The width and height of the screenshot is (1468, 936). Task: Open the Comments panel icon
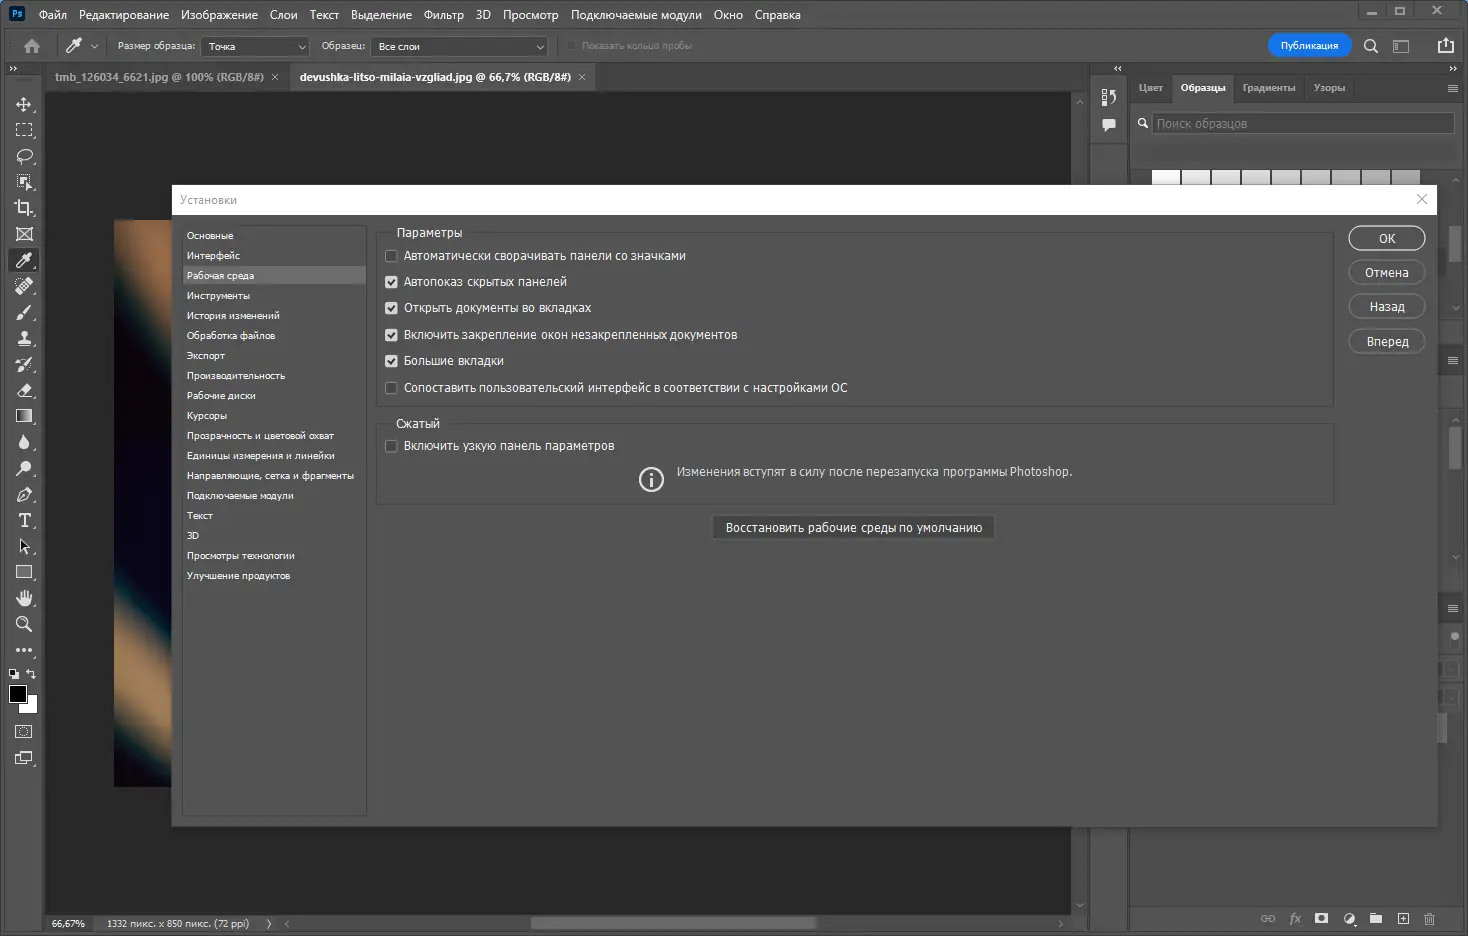(x=1109, y=125)
